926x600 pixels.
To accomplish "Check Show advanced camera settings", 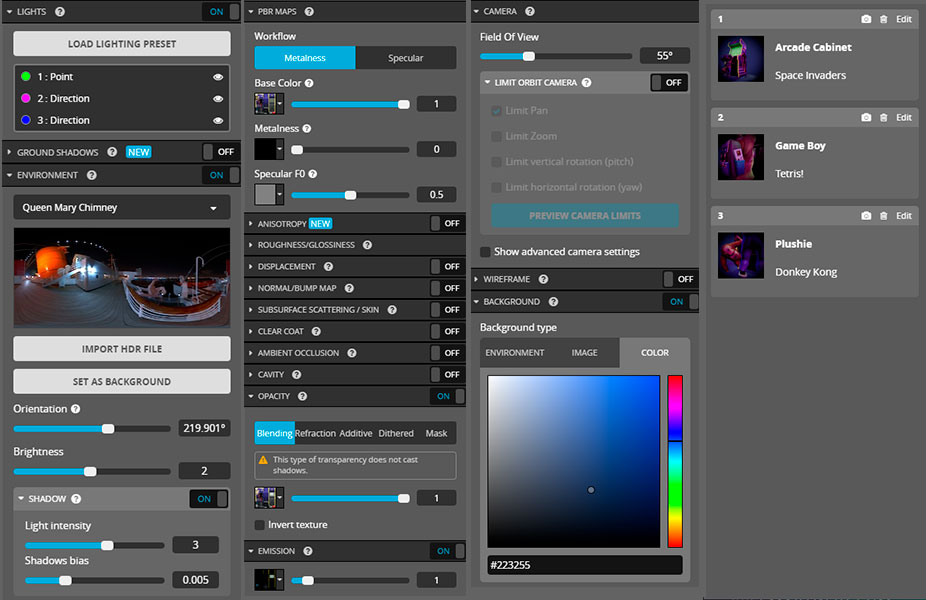I will 486,252.
